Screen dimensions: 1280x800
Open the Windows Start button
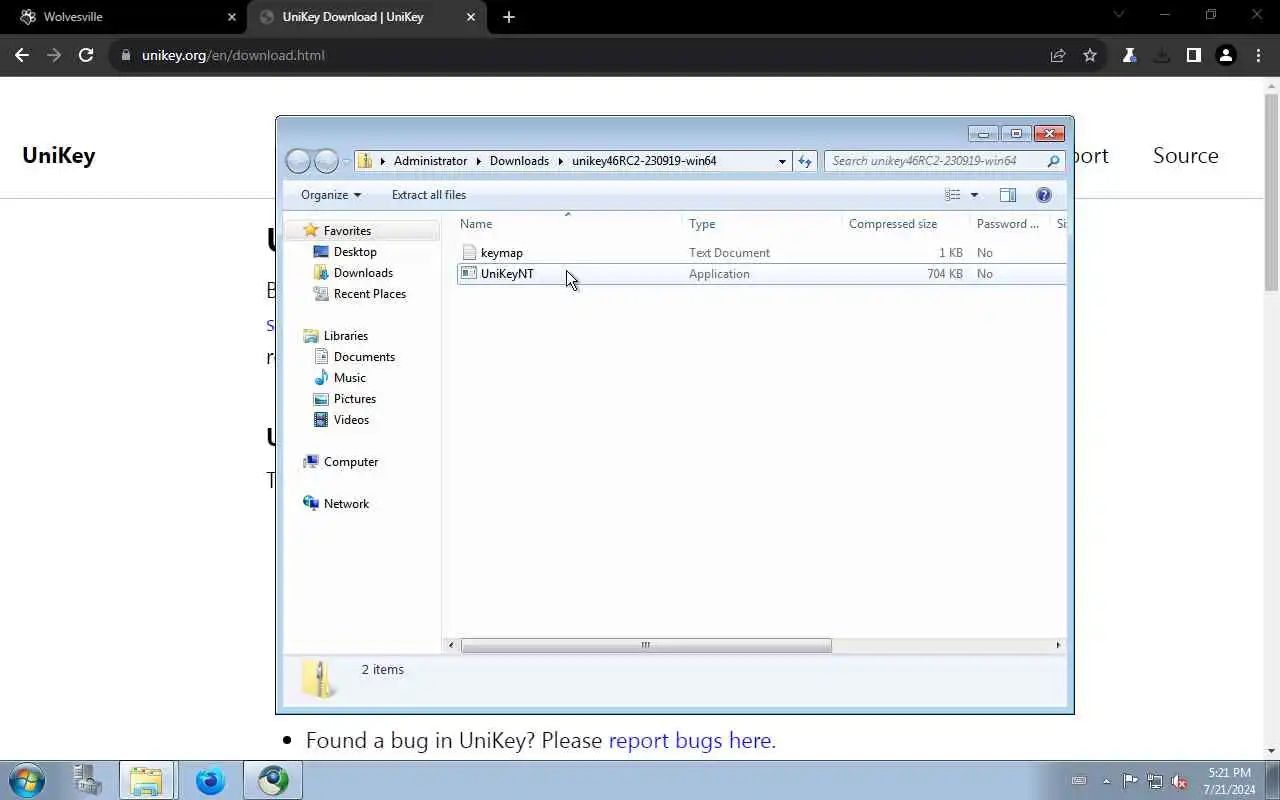point(27,780)
